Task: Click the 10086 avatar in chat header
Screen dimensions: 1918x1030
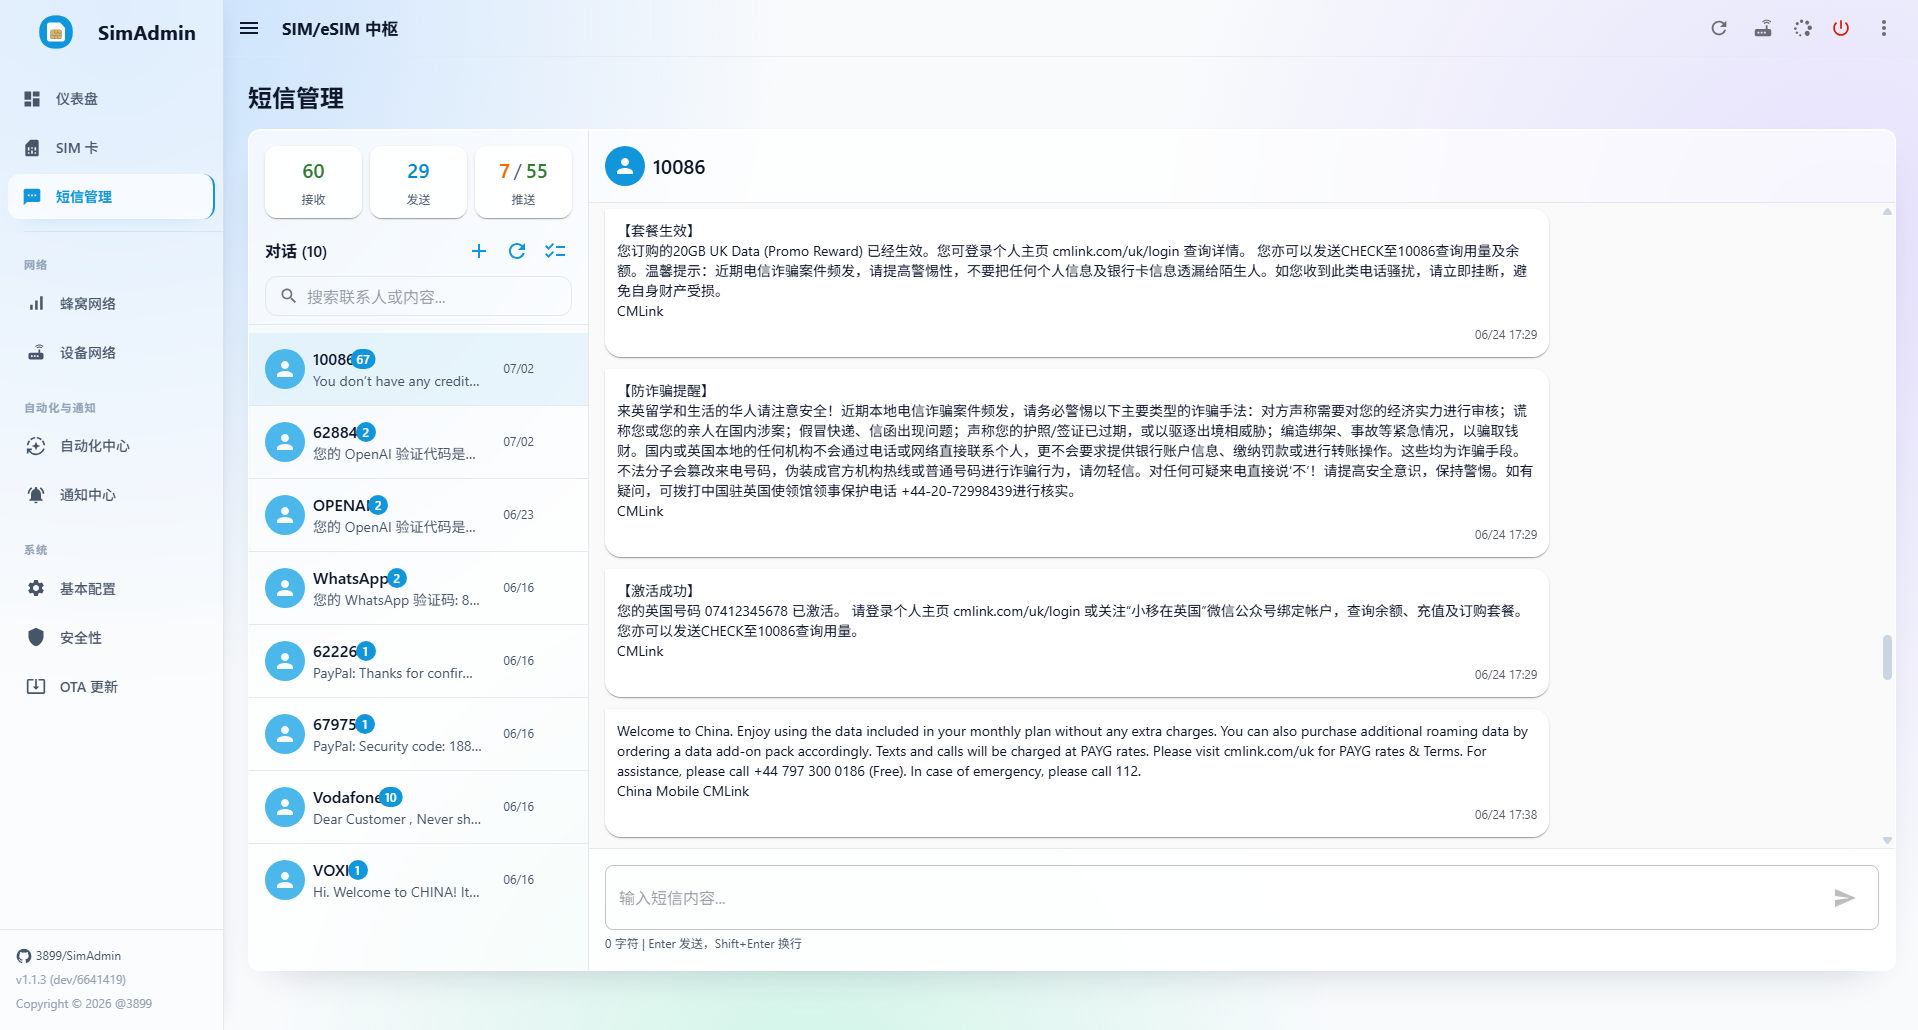Action: [625, 166]
